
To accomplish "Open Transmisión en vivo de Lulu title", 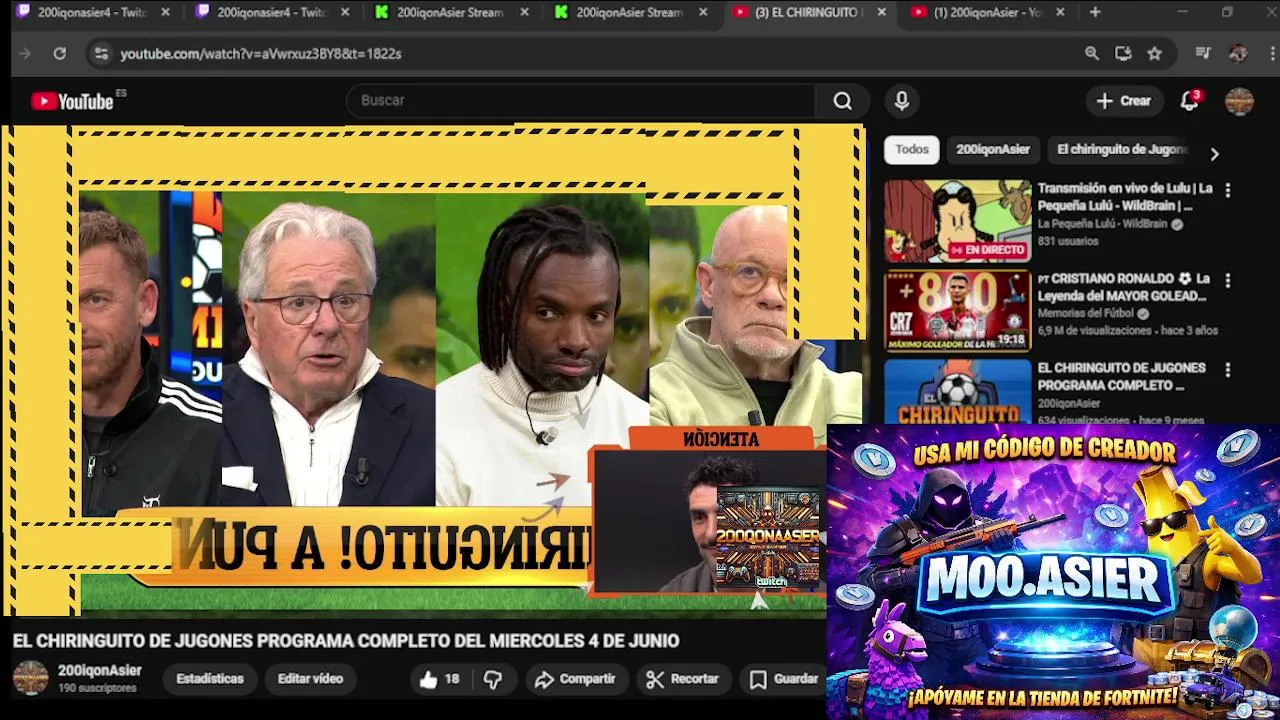I will tap(1125, 197).
